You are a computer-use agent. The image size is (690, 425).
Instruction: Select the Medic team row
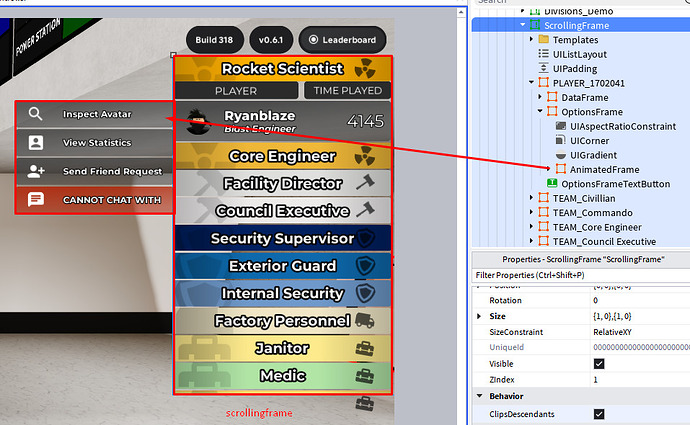283,375
